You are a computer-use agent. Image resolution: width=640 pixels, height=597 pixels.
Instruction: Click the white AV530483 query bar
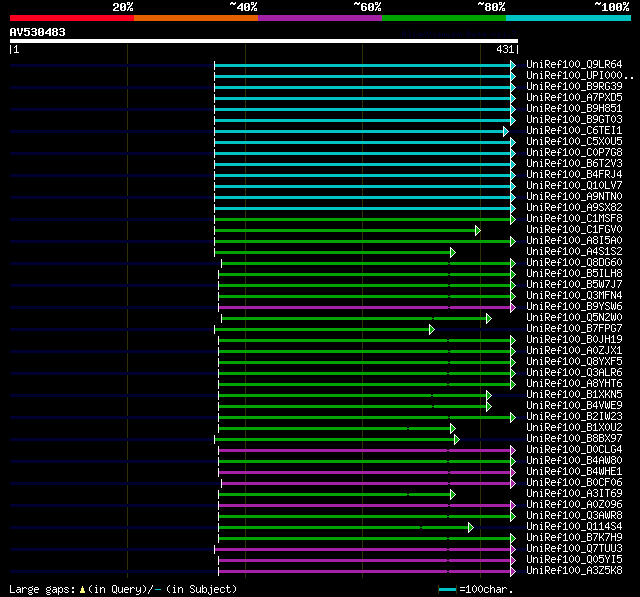264,41
